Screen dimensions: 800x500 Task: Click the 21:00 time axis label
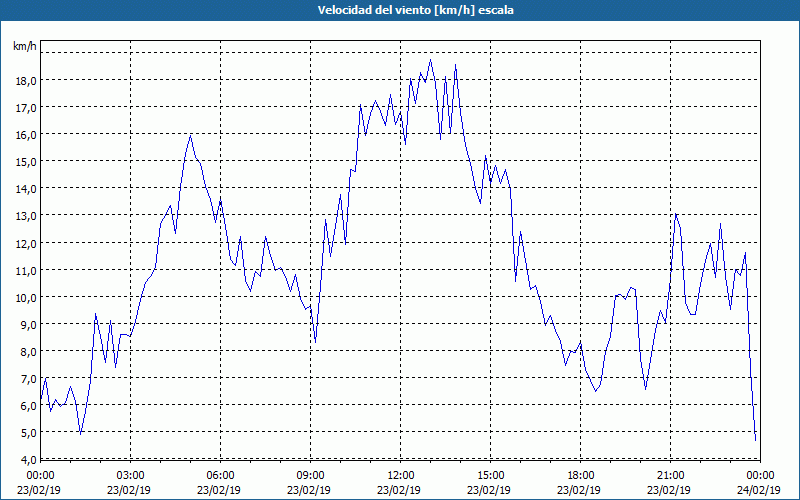(x=670, y=476)
